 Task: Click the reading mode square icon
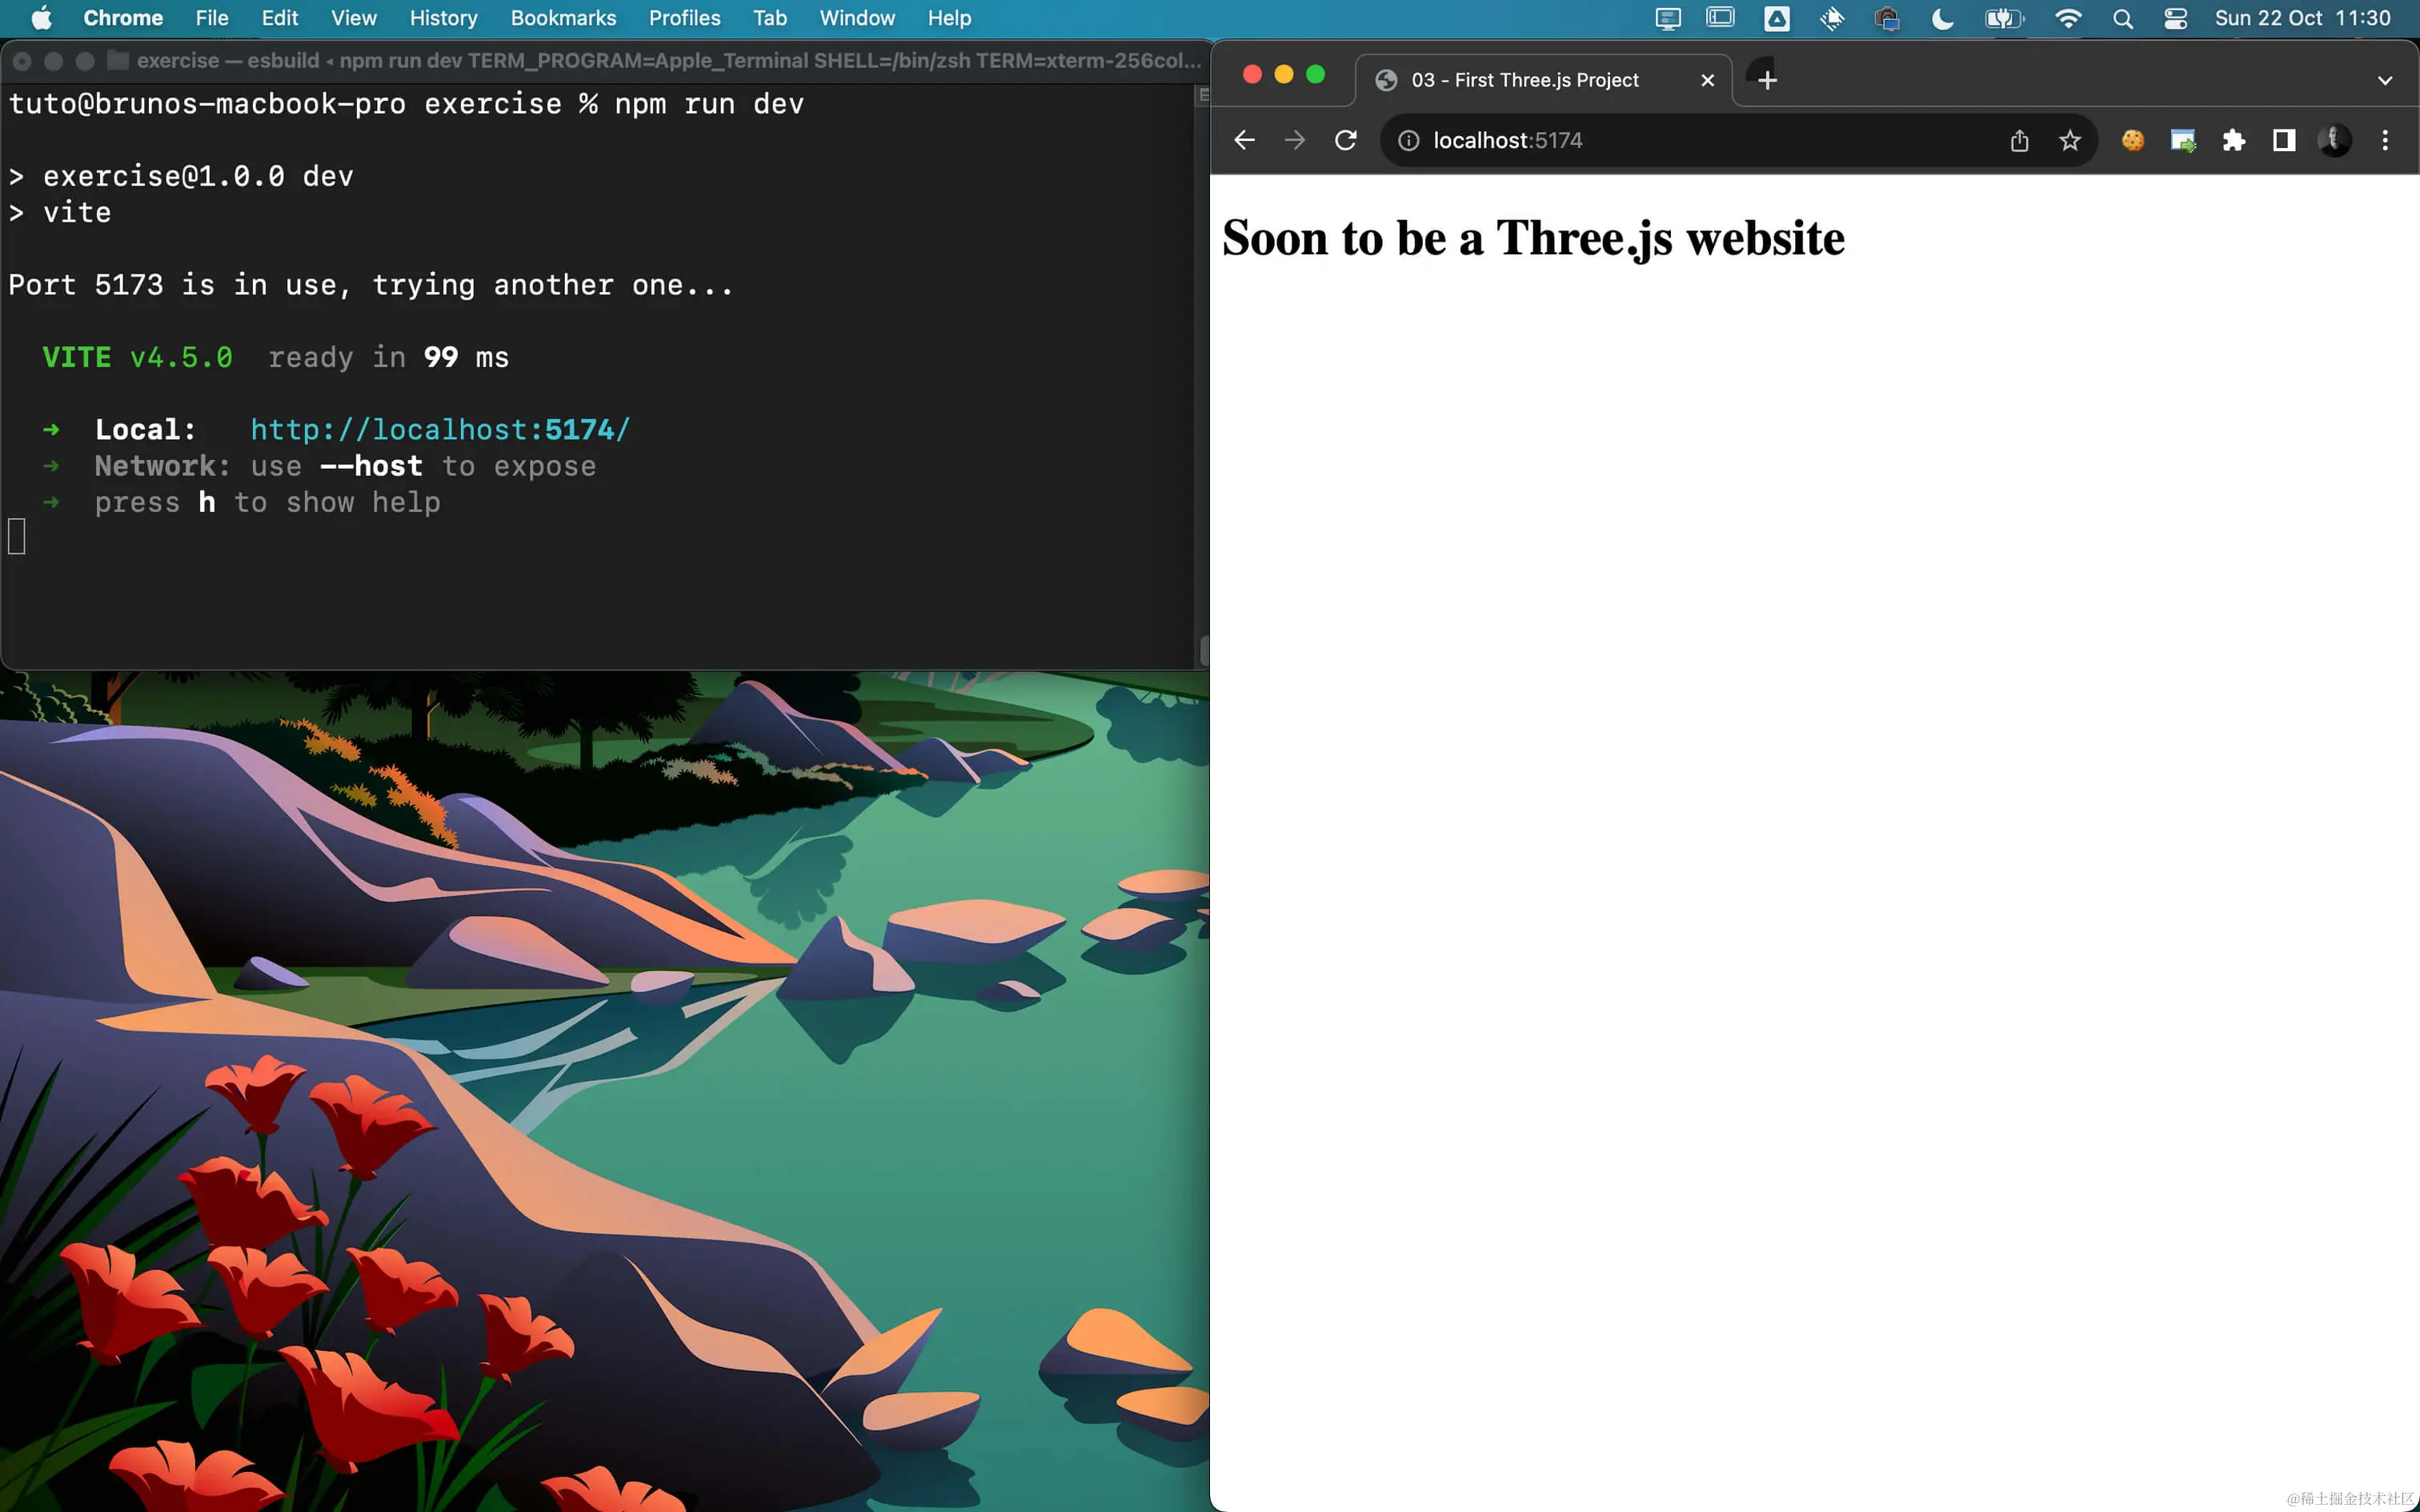(x=2283, y=140)
